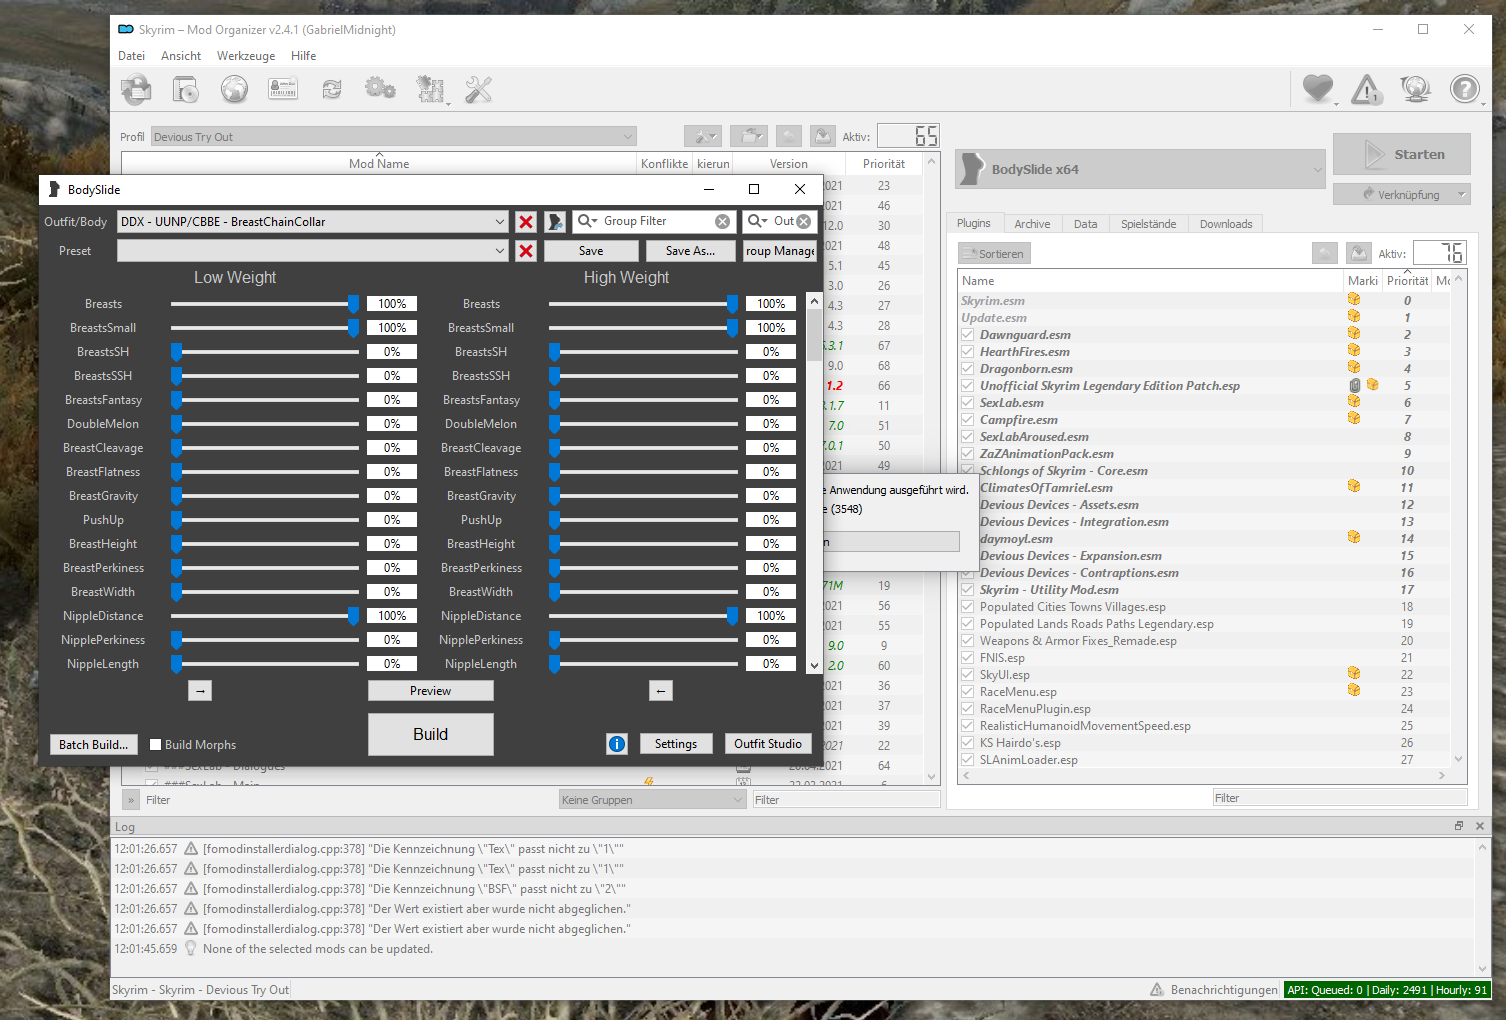1506x1020 pixels.
Task: Click the red X beside Outfit/Body dropdown
Action: 526,222
